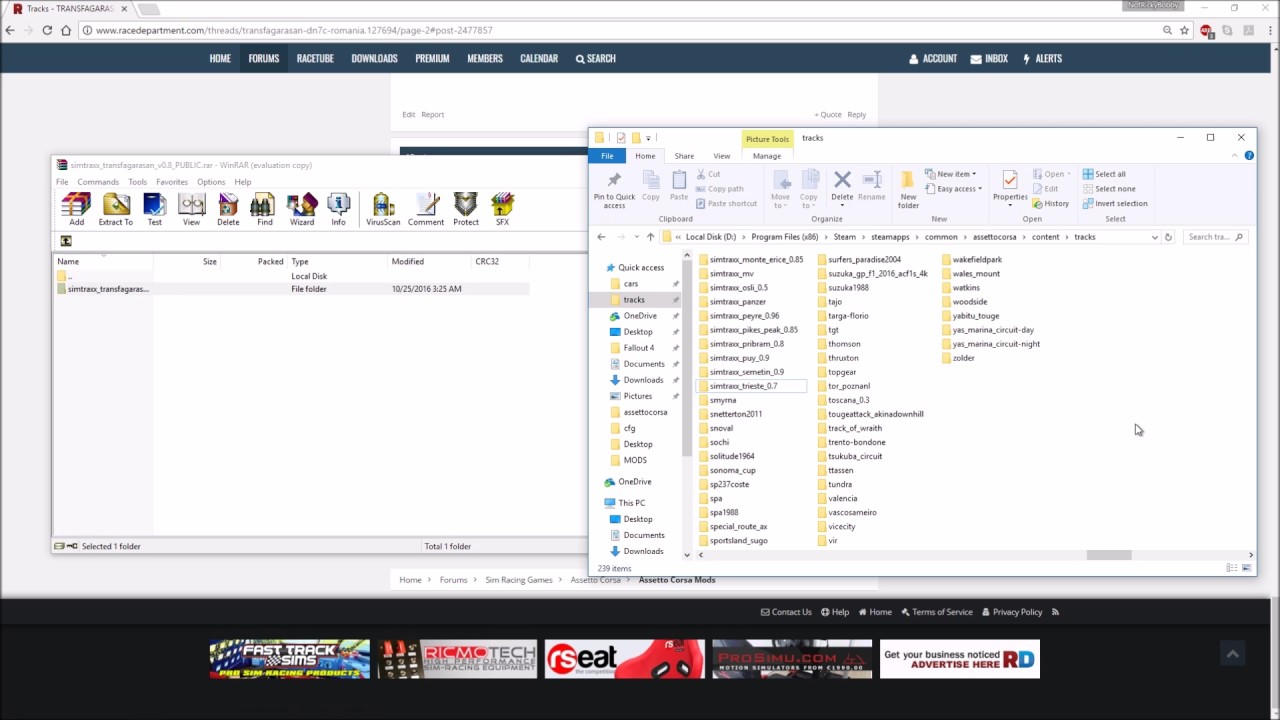Start VirusScan from WinRAR toolbar
This screenshot has width=1280, height=720.
click(383, 208)
